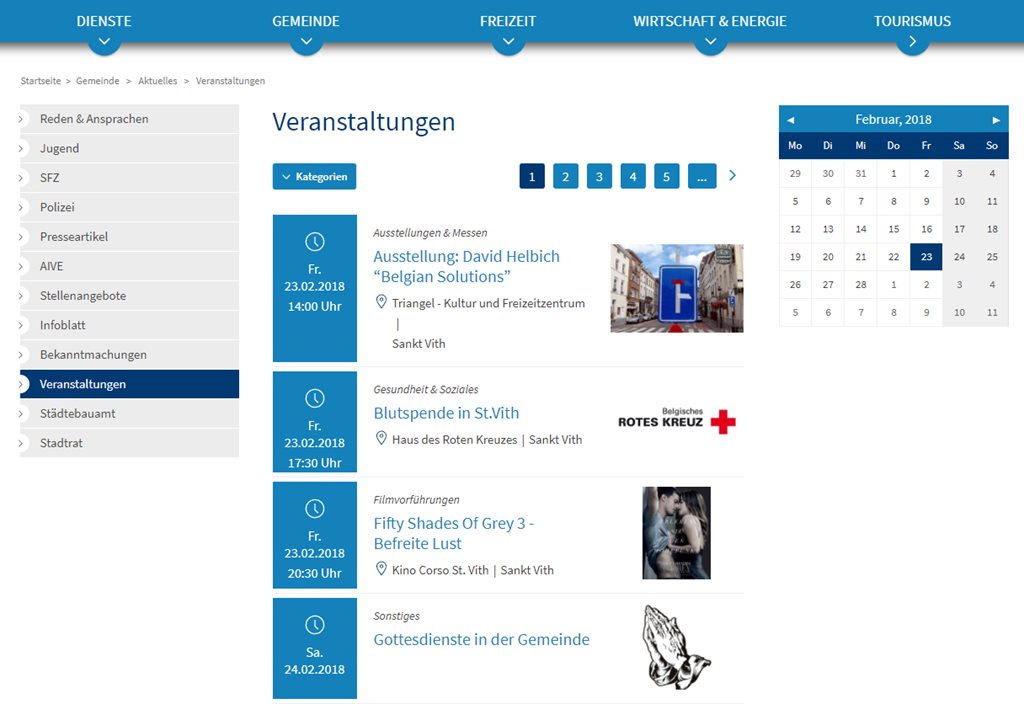
Task: Open Fifty Shades Of Grey 3 event
Action: pos(454,534)
